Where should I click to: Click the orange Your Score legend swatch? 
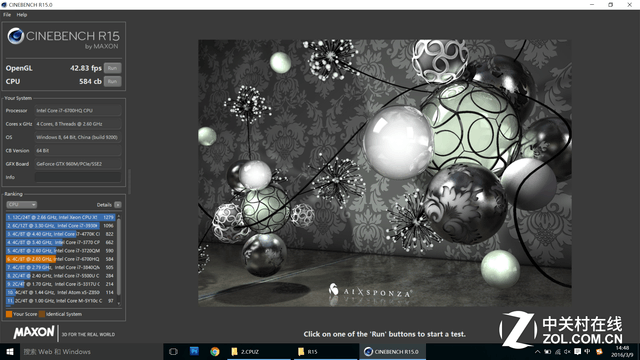click(x=9, y=314)
